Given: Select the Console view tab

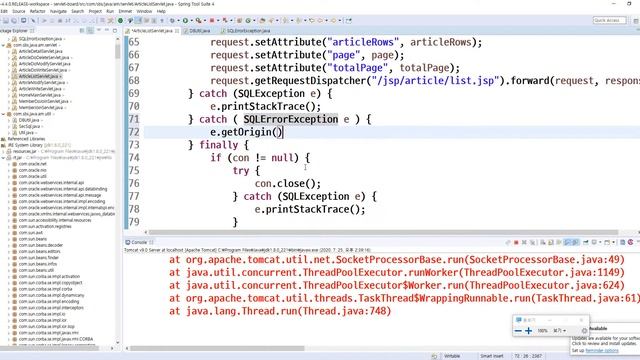Looking at the screenshot, I should tap(139, 242).
